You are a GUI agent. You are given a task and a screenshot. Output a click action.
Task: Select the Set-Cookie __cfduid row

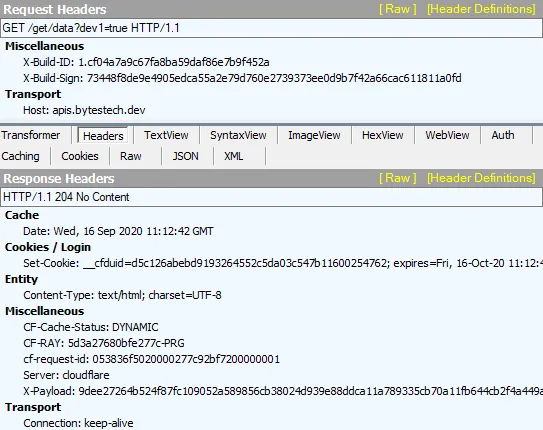coord(283,263)
